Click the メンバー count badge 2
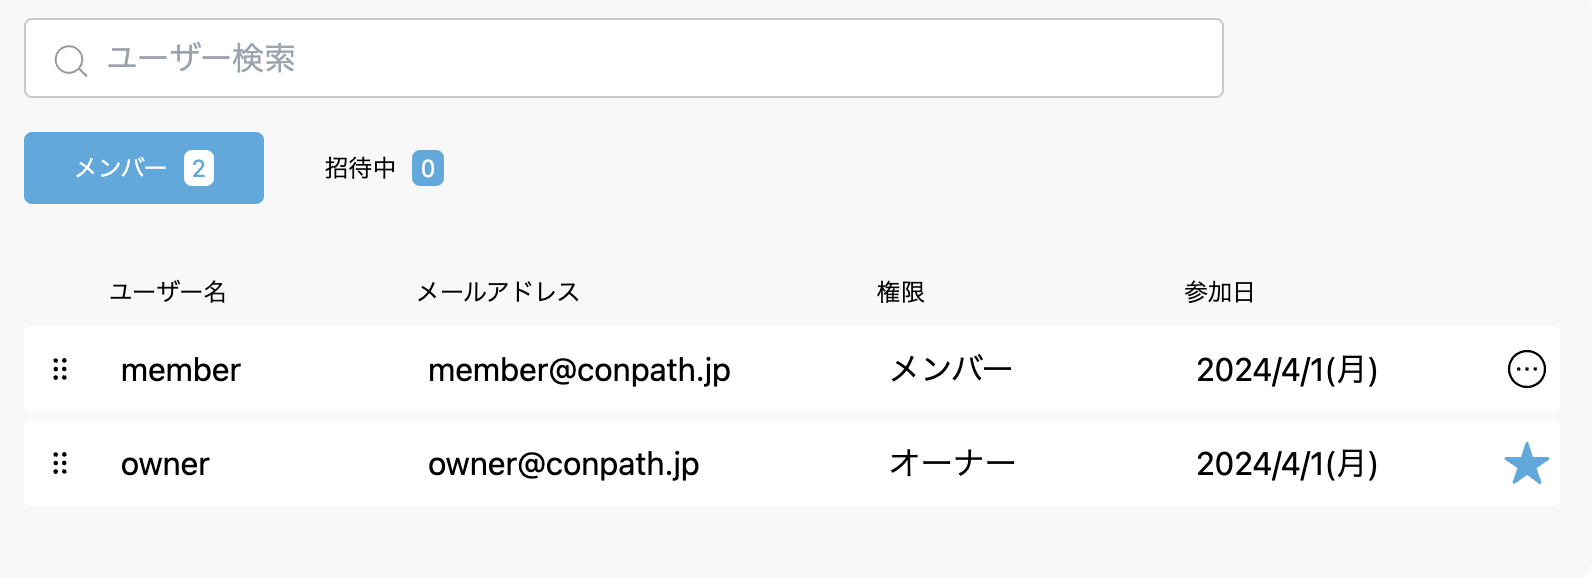 pyautogui.click(x=199, y=168)
